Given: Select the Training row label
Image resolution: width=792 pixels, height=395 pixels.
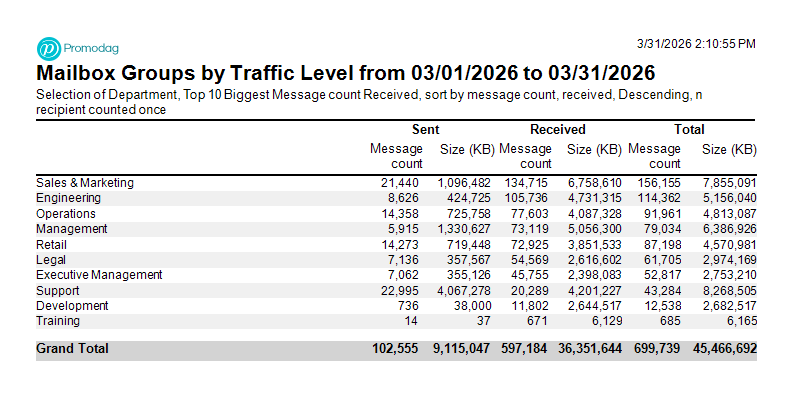Looking at the screenshot, I should tap(58, 321).
